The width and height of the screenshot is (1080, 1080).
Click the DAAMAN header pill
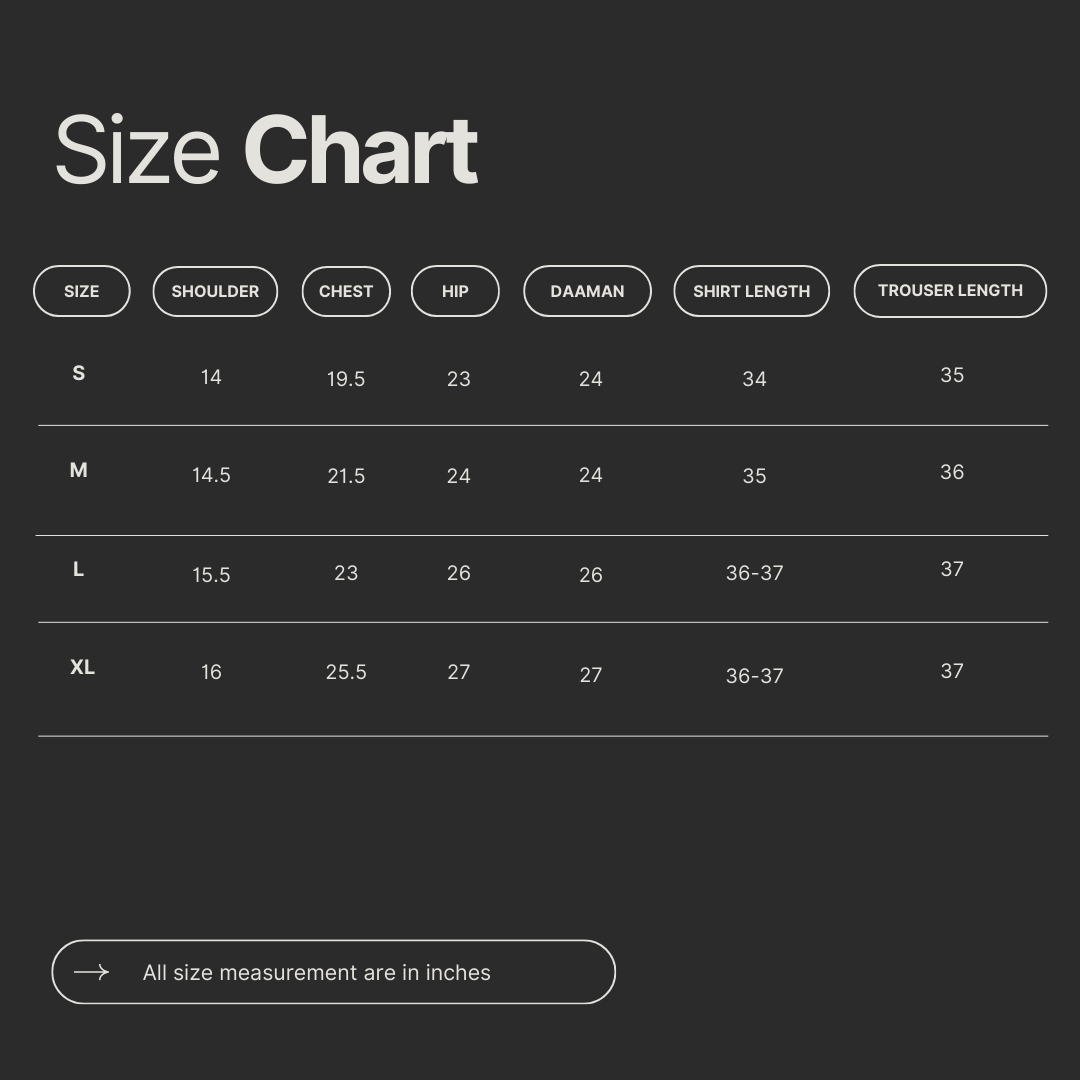click(587, 291)
